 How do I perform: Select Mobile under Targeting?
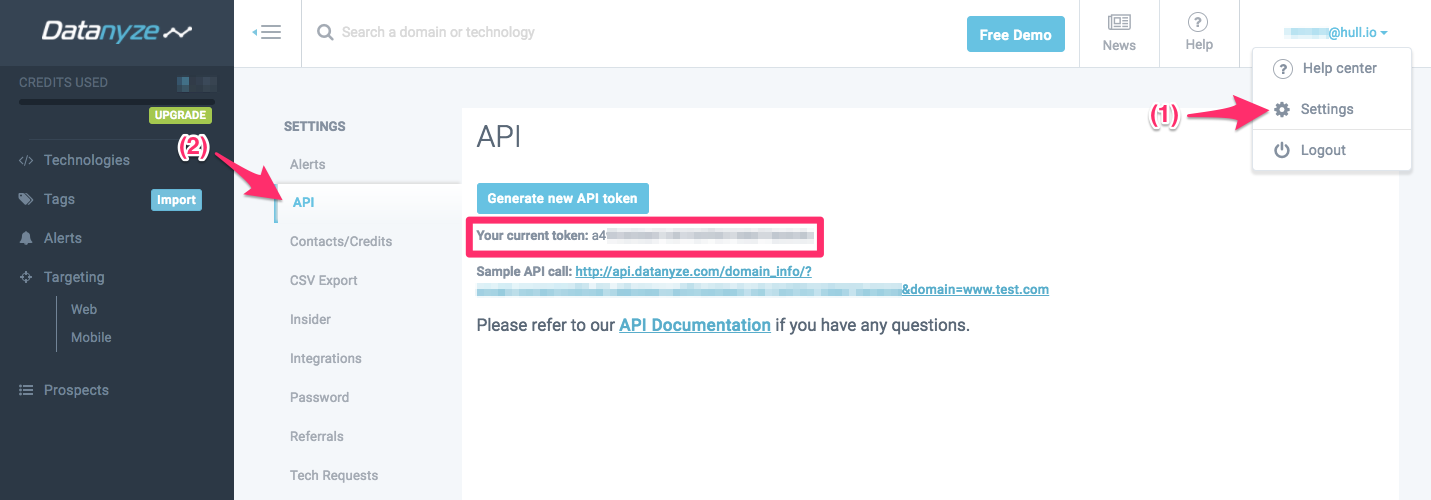(91, 337)
